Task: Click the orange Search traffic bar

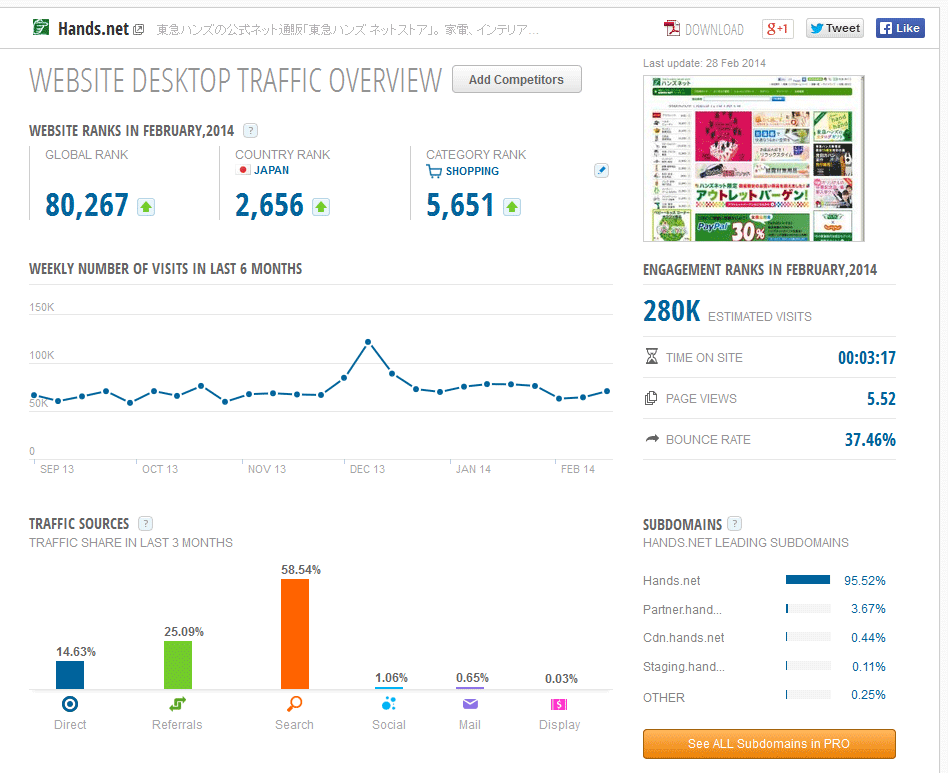Action: [x=295, y=634]
